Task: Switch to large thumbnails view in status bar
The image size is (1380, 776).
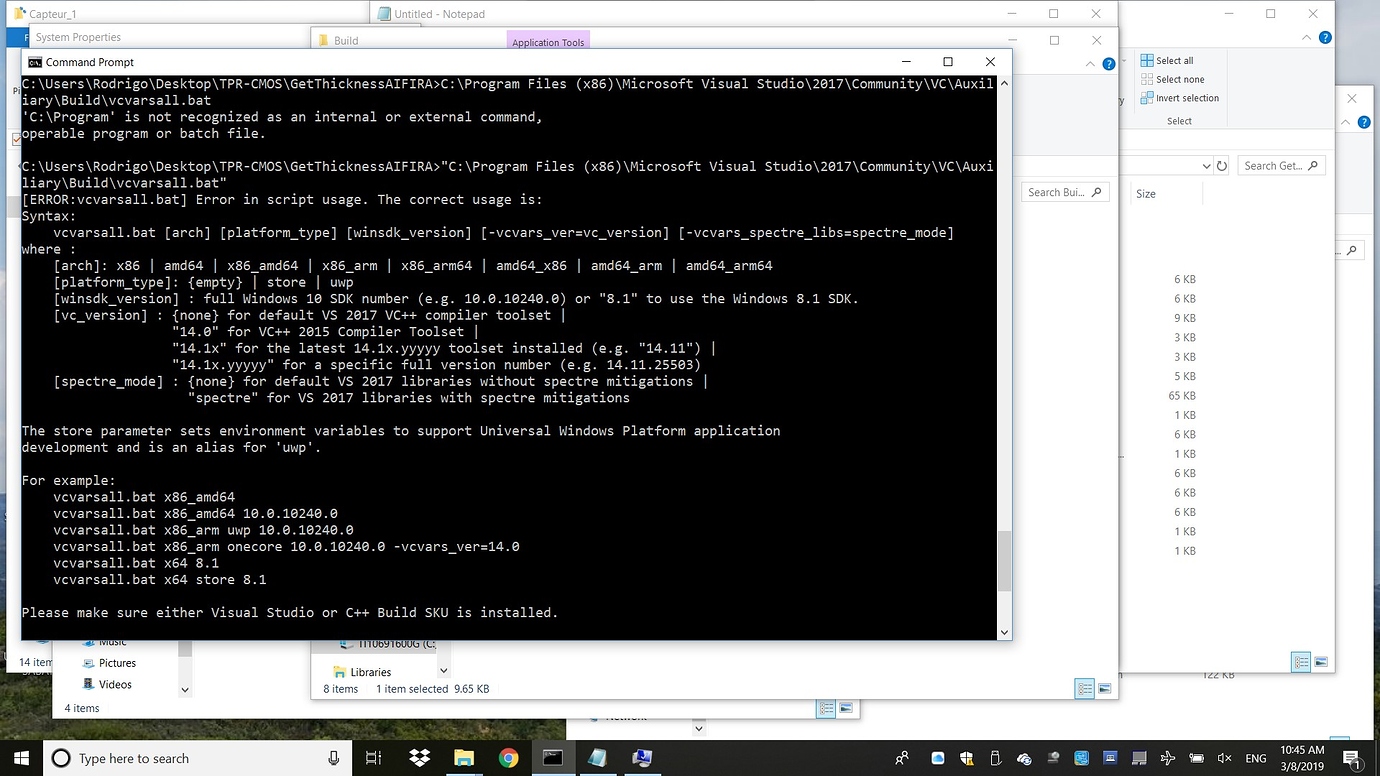Action: click(1321, 662)
